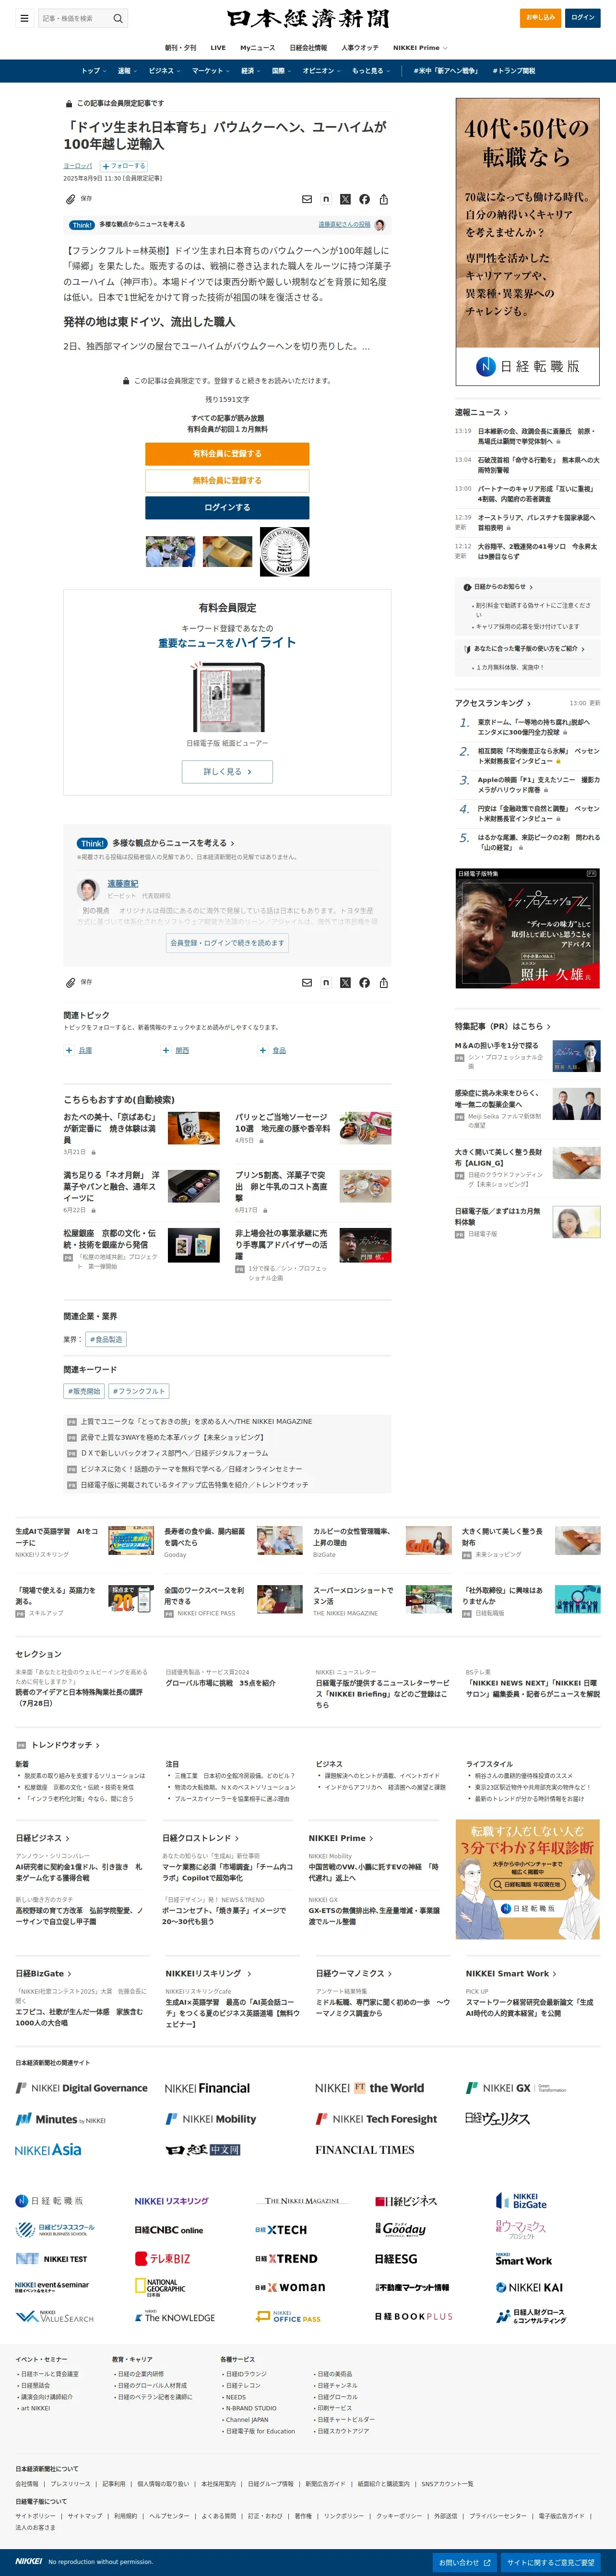This screenshot has width=616, height=2576.
Task: Open 朝刊・夕刊 menu item
Action: point(181,48)
